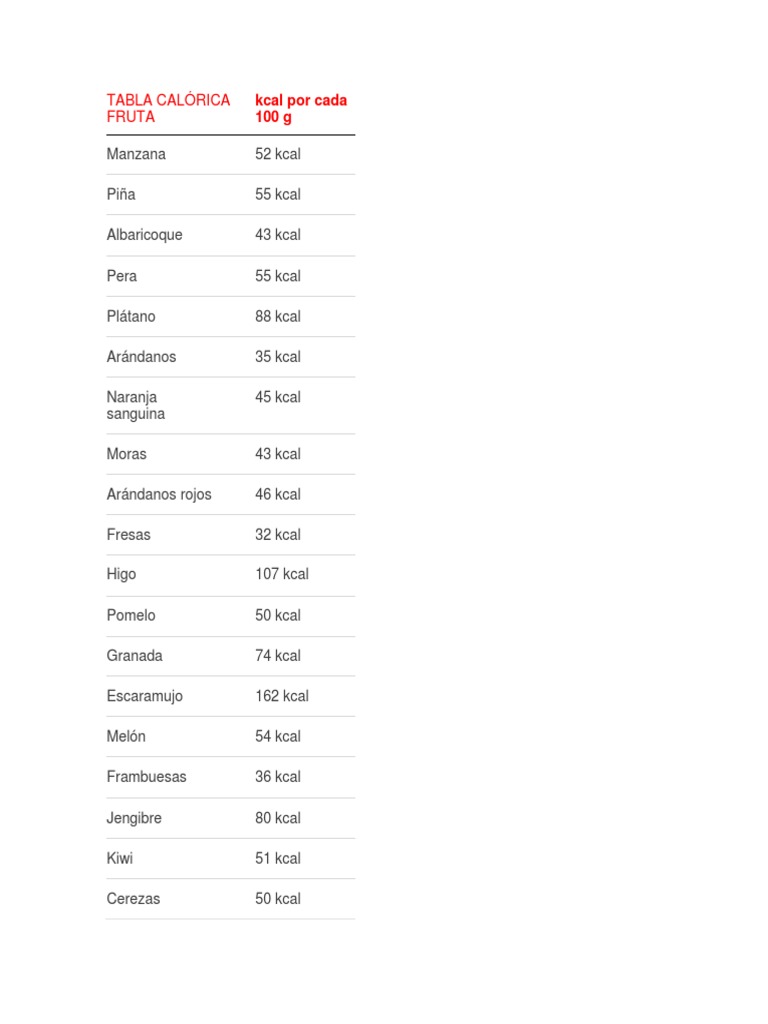Viewport: 768px width, 1024px height.
Task: Select the 162 kcal value
Action: pos(281,696)
